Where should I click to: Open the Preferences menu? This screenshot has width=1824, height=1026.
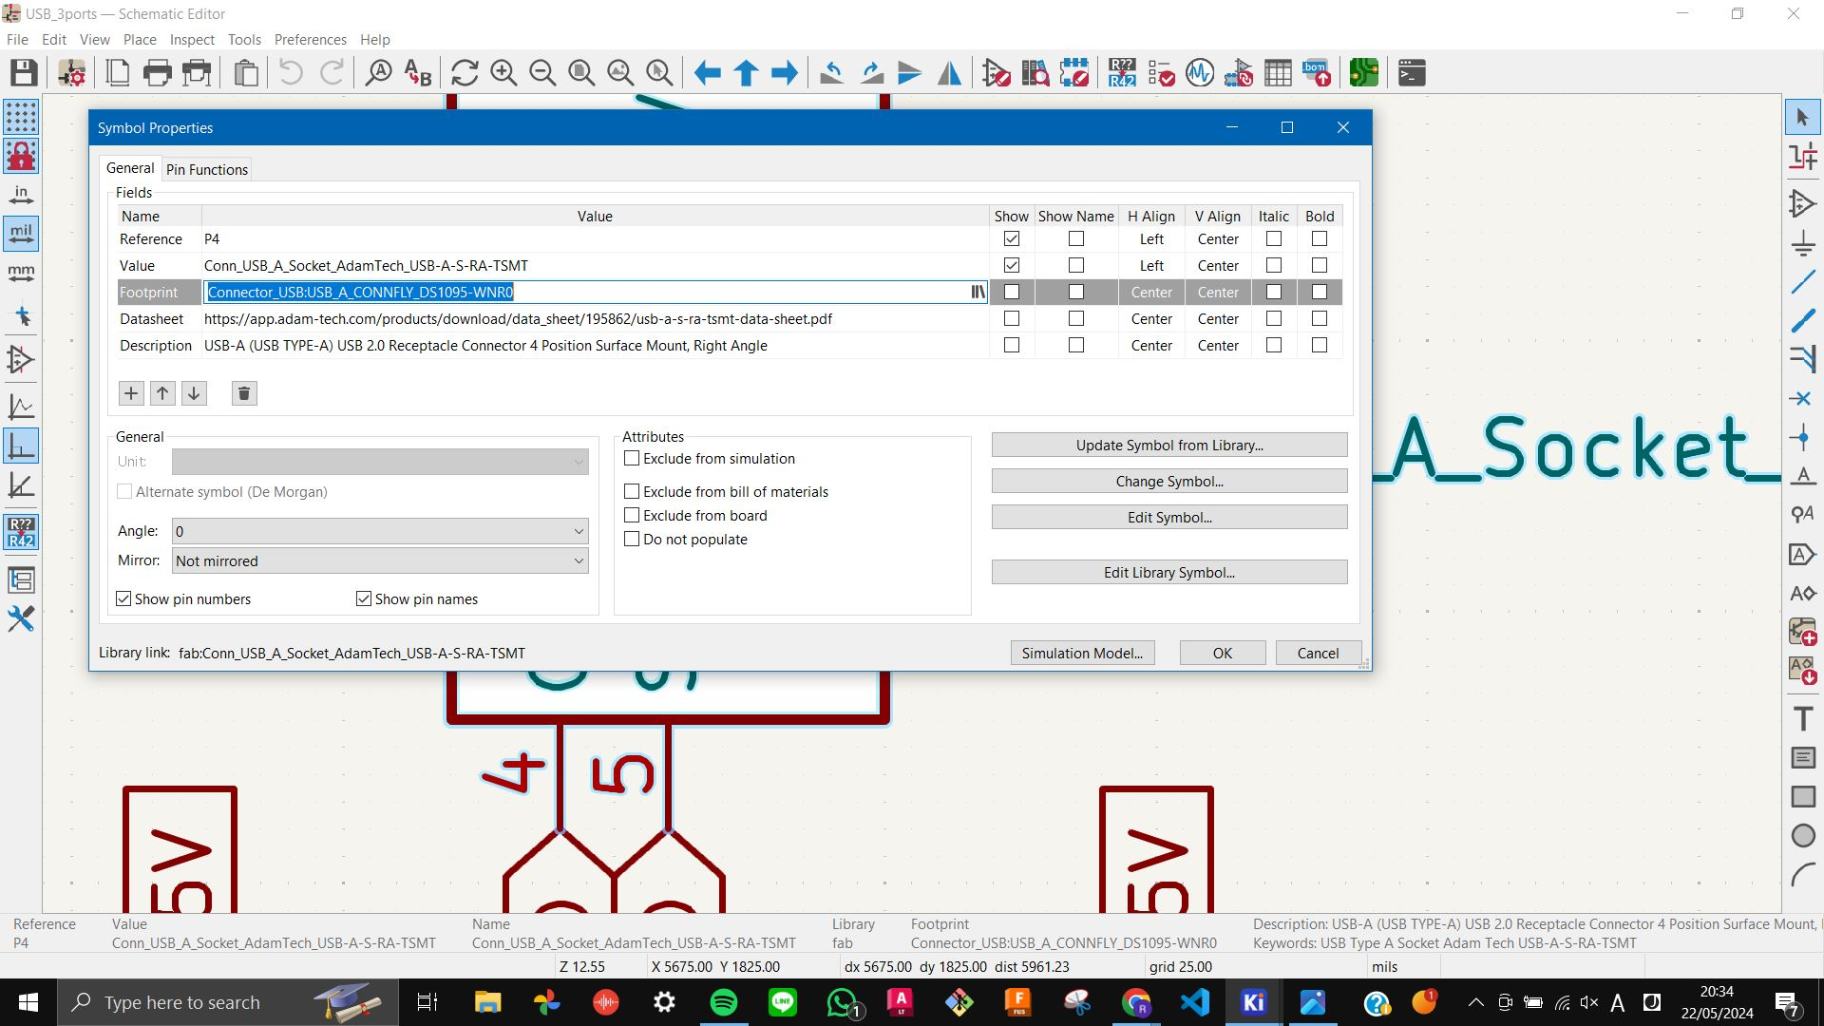(x=310, y=40)
